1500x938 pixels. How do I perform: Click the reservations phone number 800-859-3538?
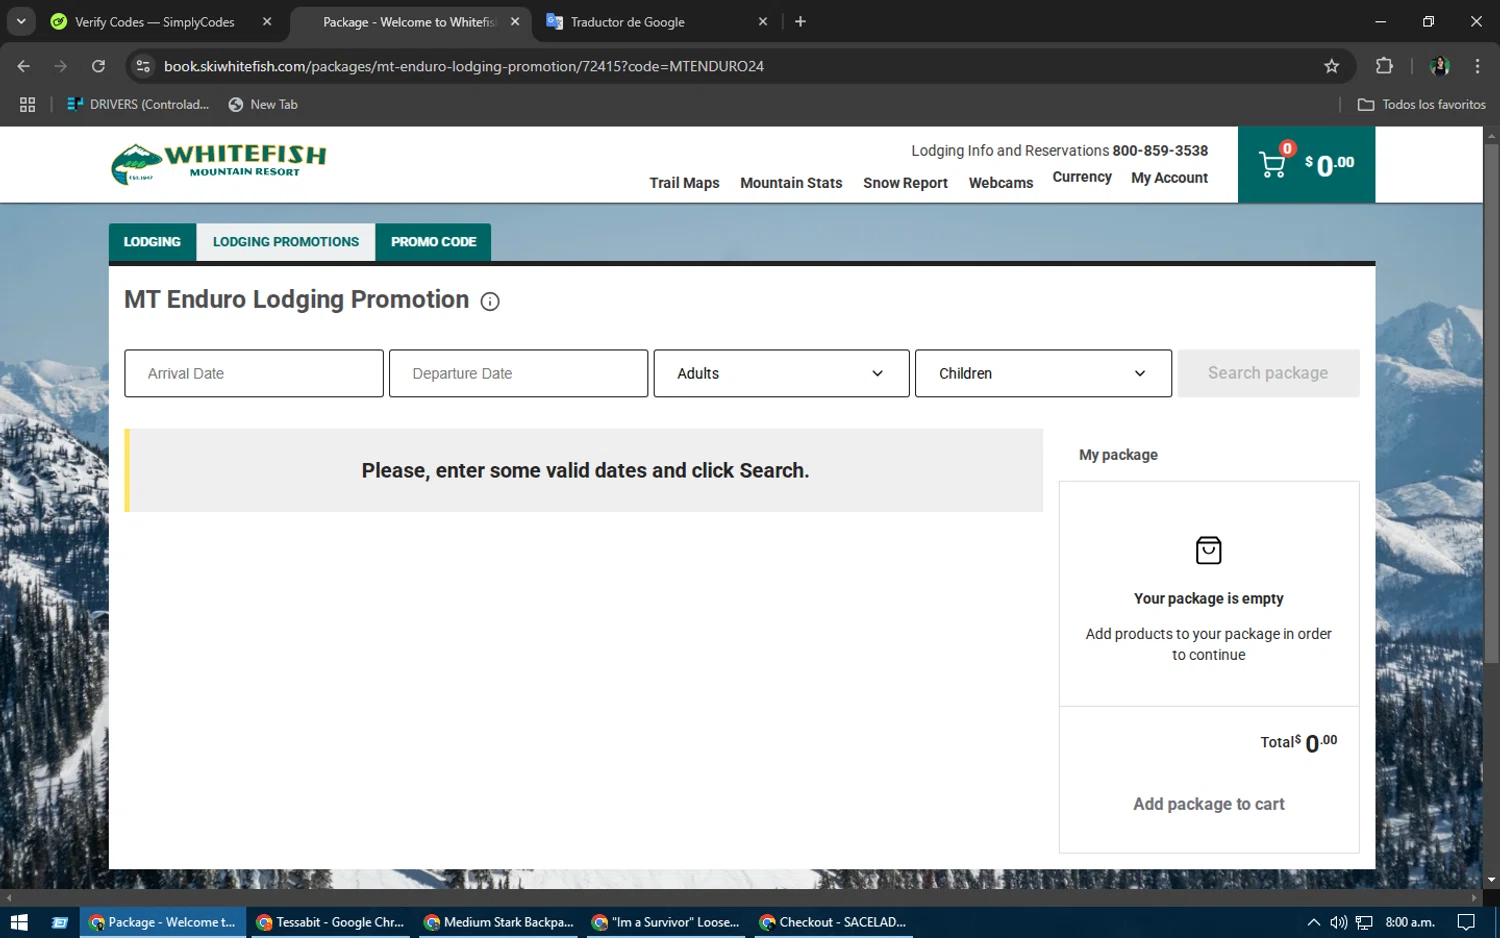(1160, 150)
